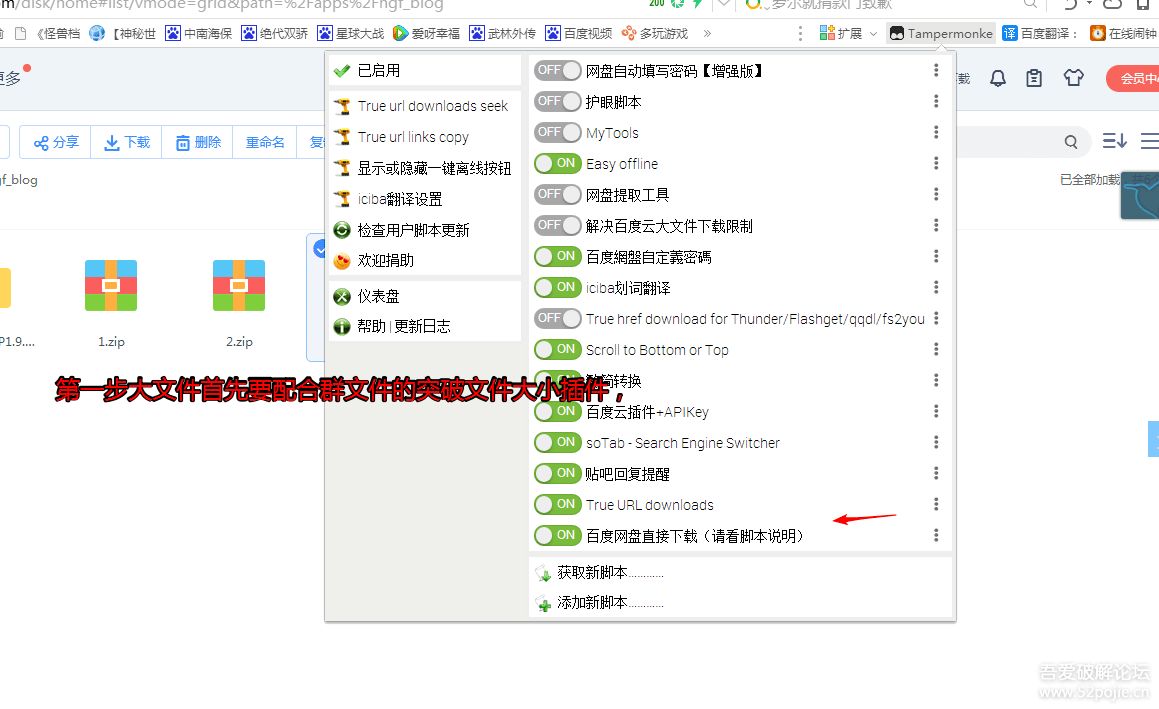Open iciba翻译设置 menu command
Viewport: 1159px width, 709px height.
coord(424,200)
